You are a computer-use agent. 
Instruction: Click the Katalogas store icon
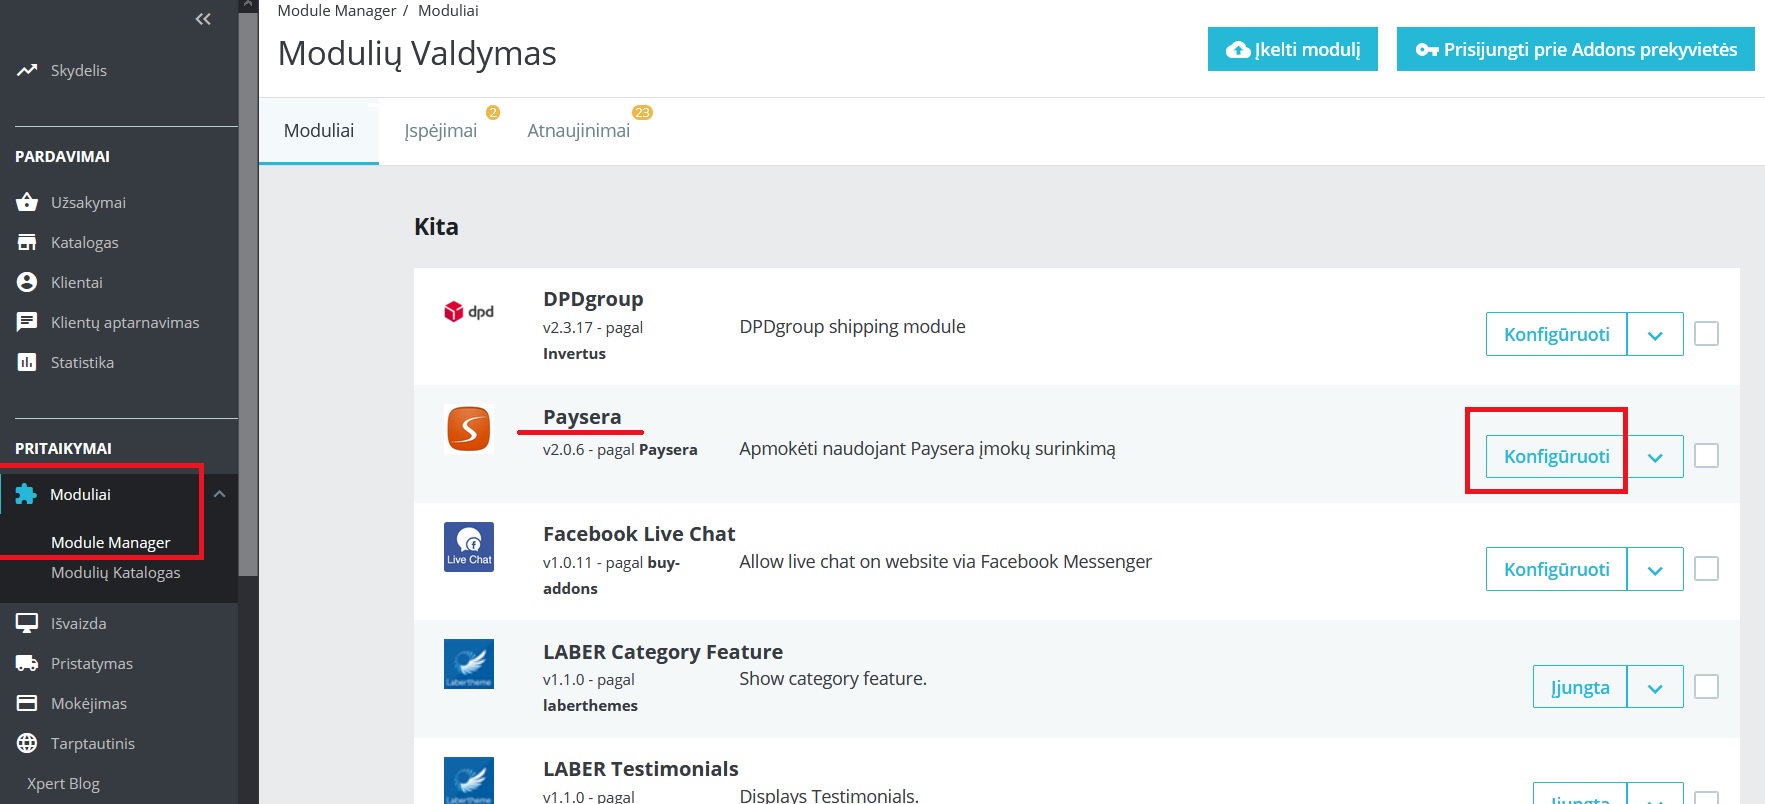[27, 242]
